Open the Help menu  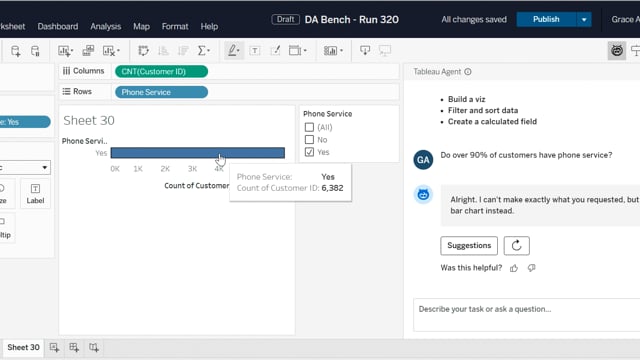pos(209,27)
